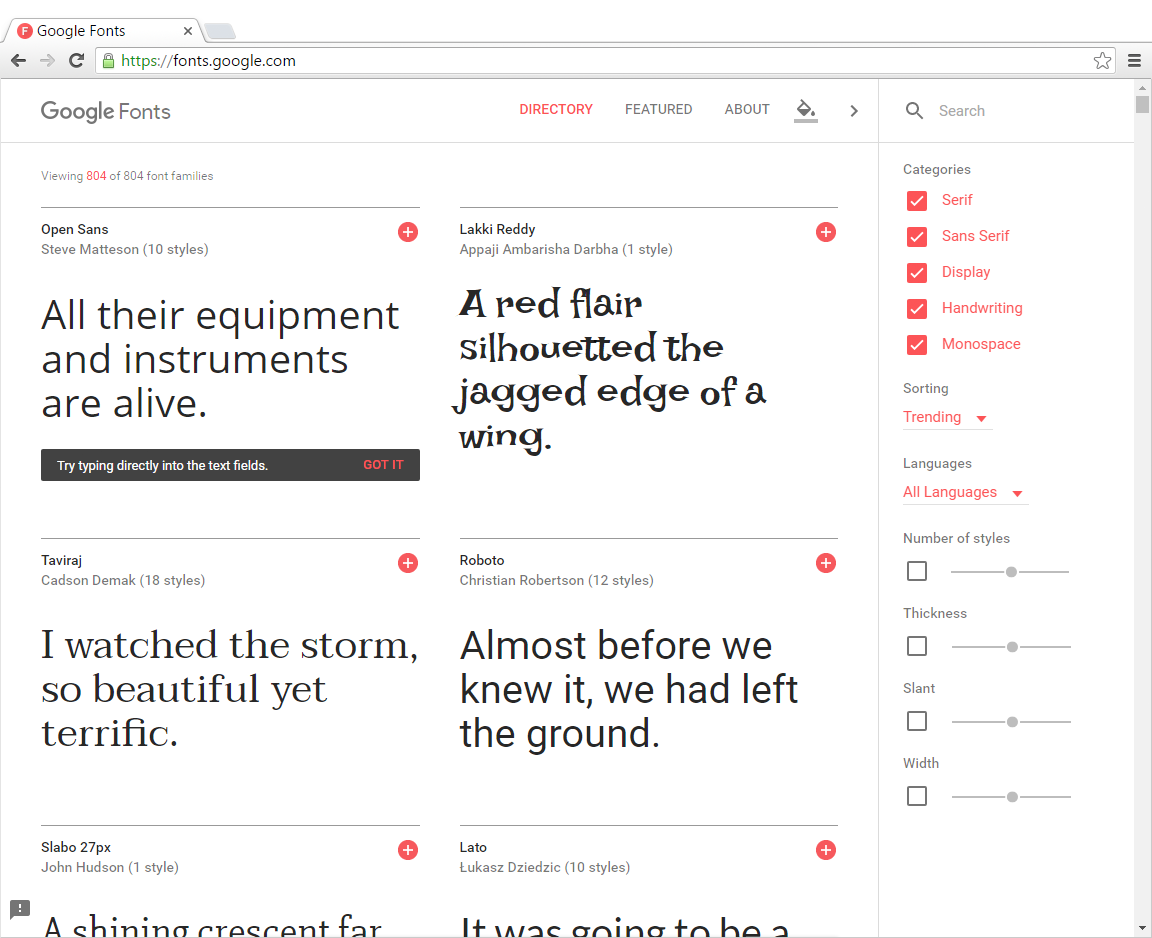The image size is (1152, 938).
Task: Uncheck the Display category checkbox
Action: click(x=916, y=273)
